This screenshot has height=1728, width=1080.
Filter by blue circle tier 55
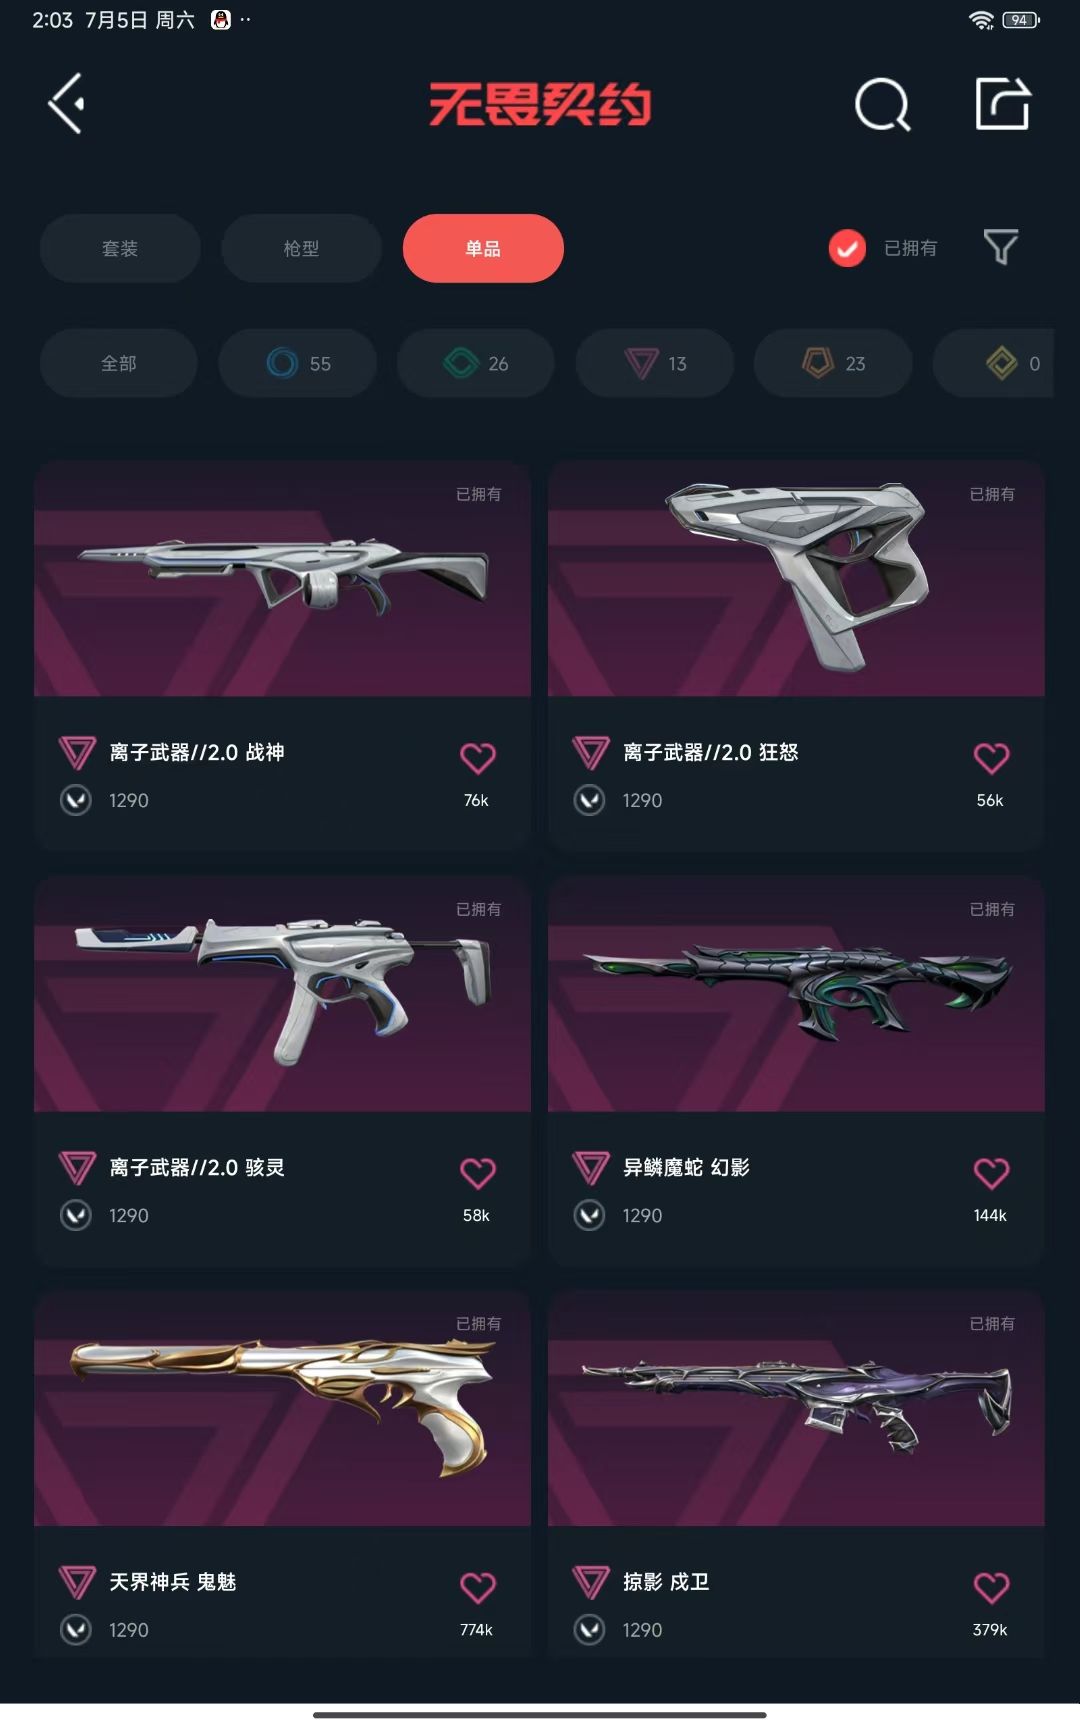(298, 363)
